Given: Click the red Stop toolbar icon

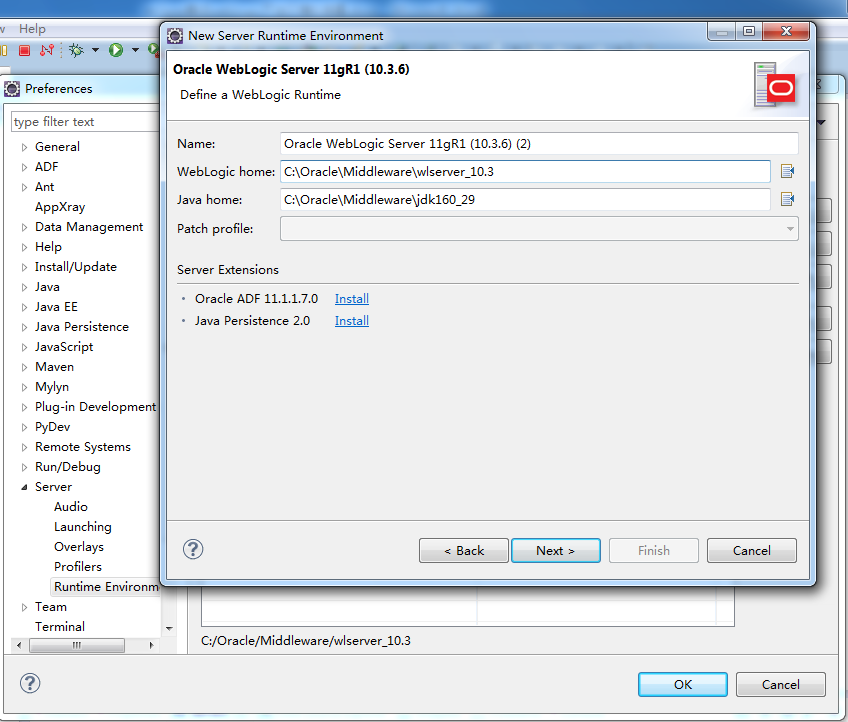Looking at the screenshot, I should click(24, 50).
